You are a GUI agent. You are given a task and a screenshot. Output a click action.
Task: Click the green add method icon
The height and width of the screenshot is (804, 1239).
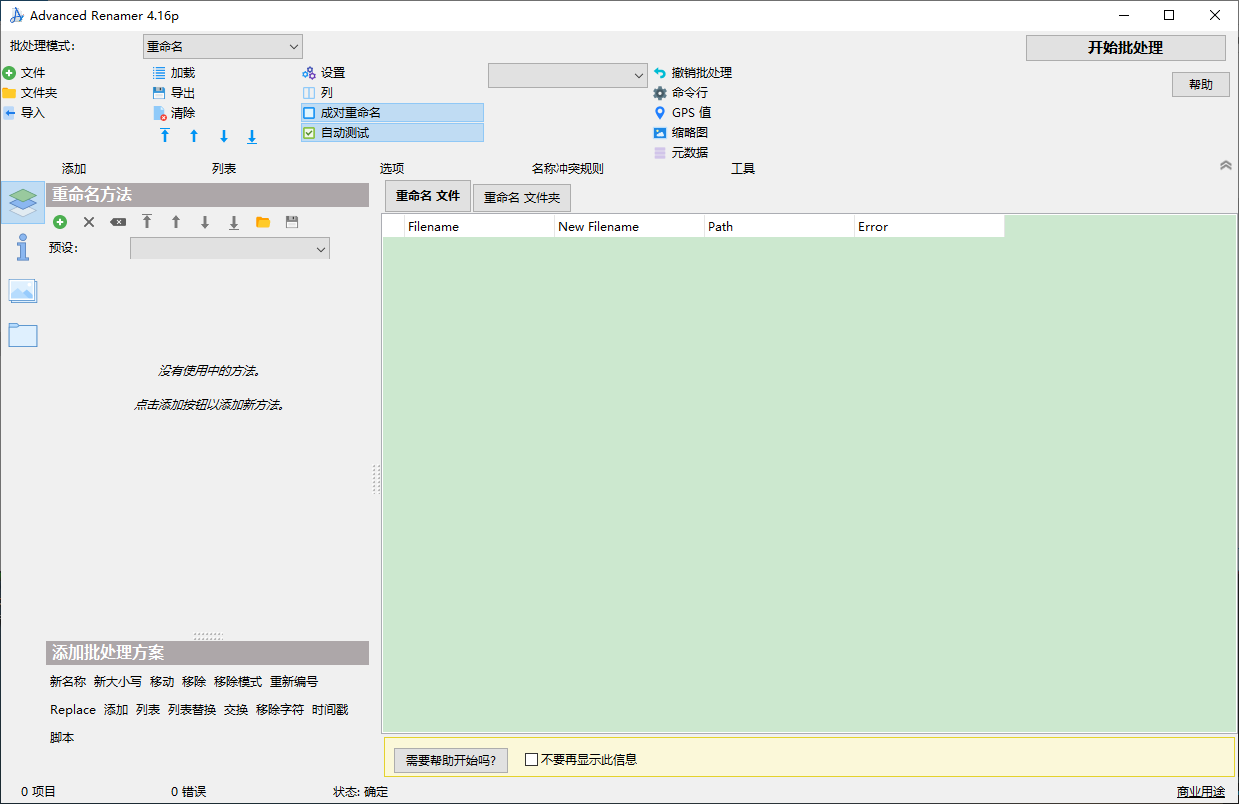tap(60, 222)
